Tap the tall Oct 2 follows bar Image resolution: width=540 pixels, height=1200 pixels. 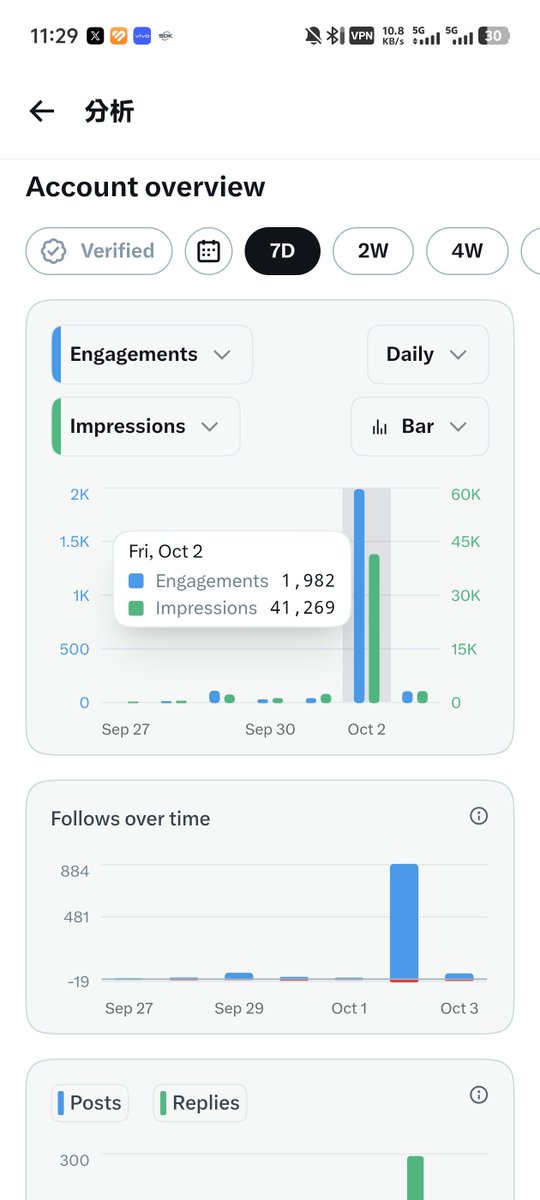(404, 923)
